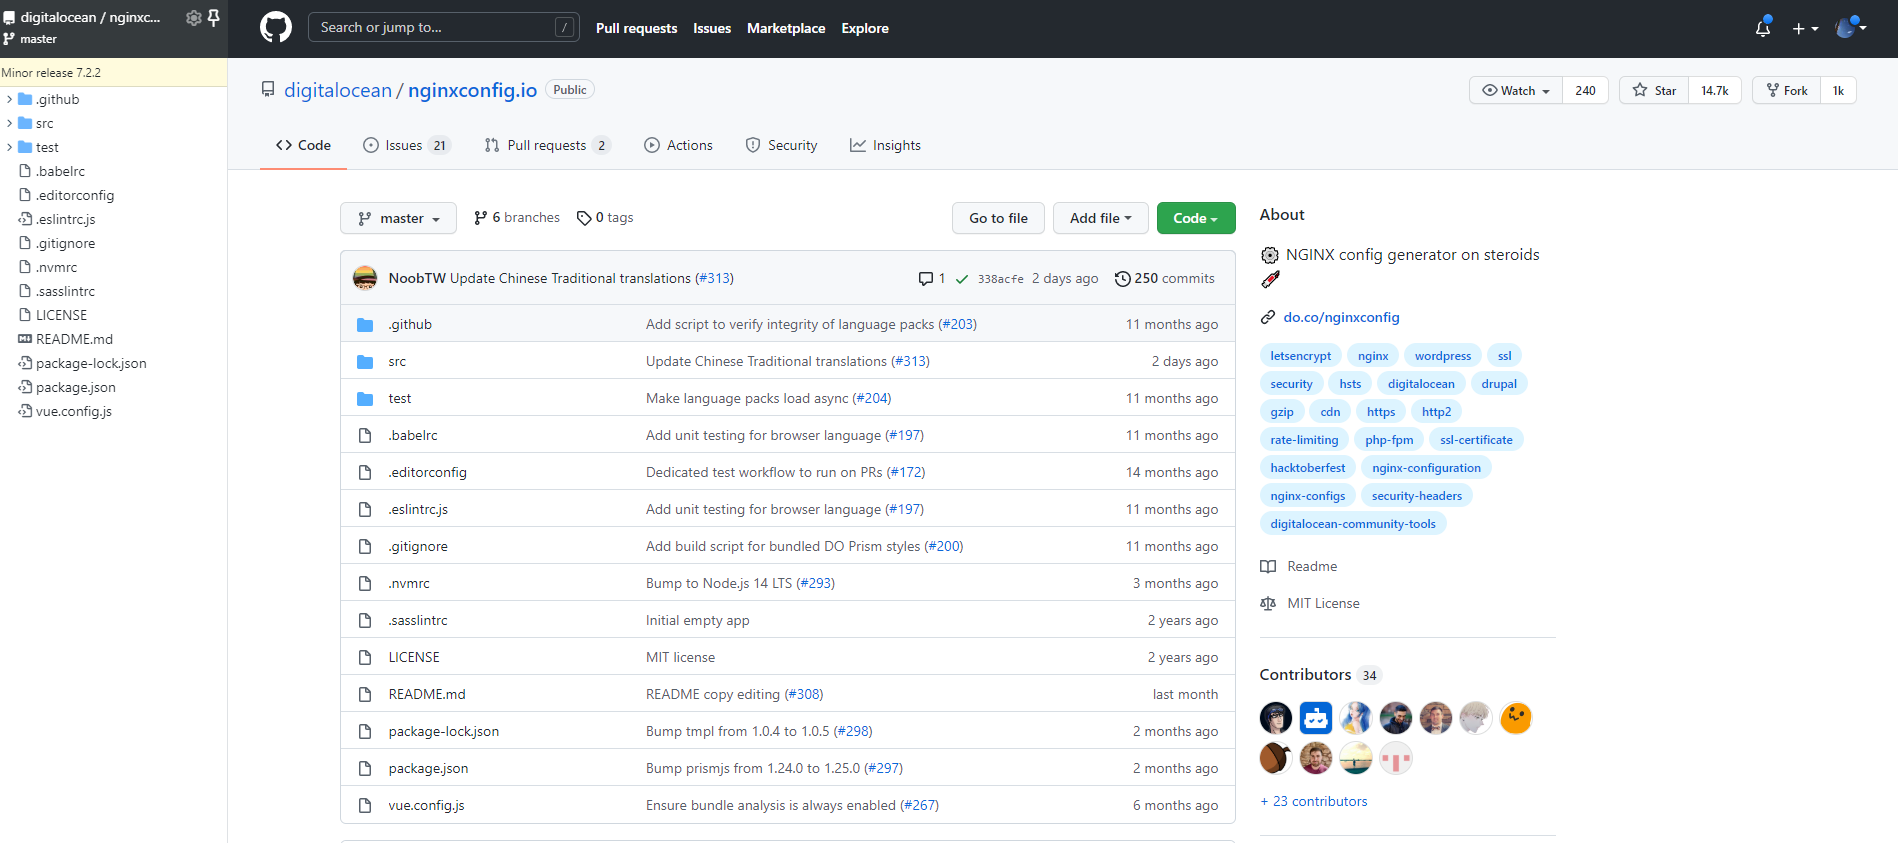Click the wordpress topic tag
Image resolution: width=1898 pixels, height=843 pixels.
tap(1443, 355)
